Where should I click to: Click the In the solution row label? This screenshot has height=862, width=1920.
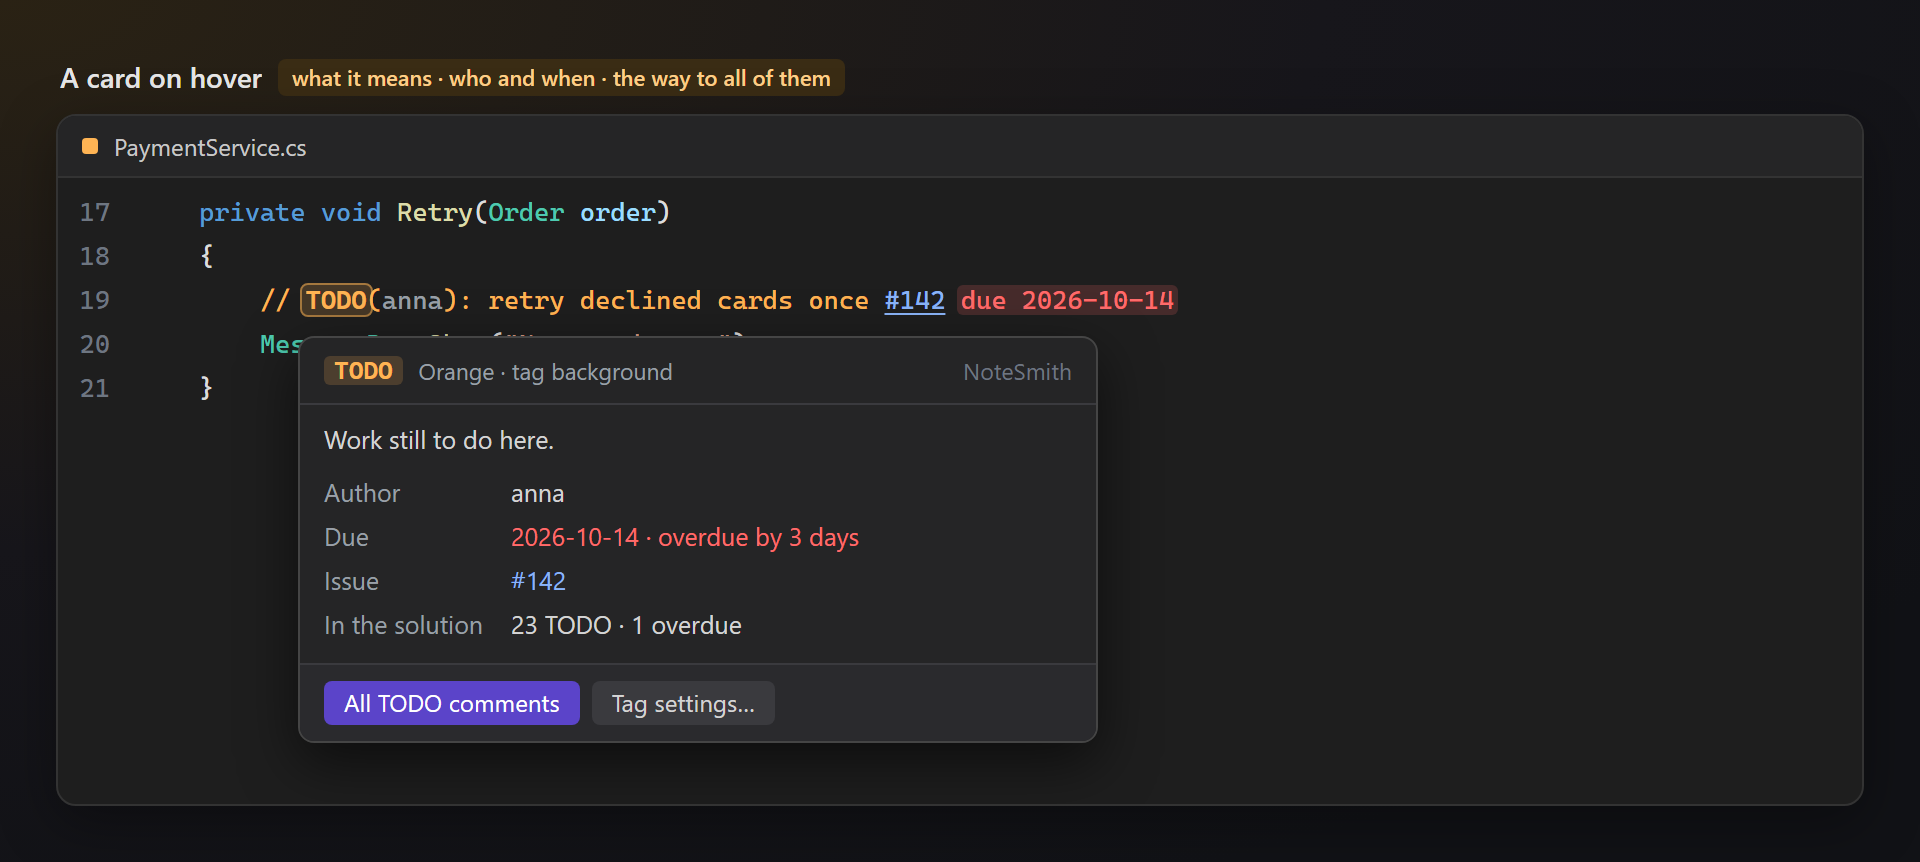click(403, 625)
